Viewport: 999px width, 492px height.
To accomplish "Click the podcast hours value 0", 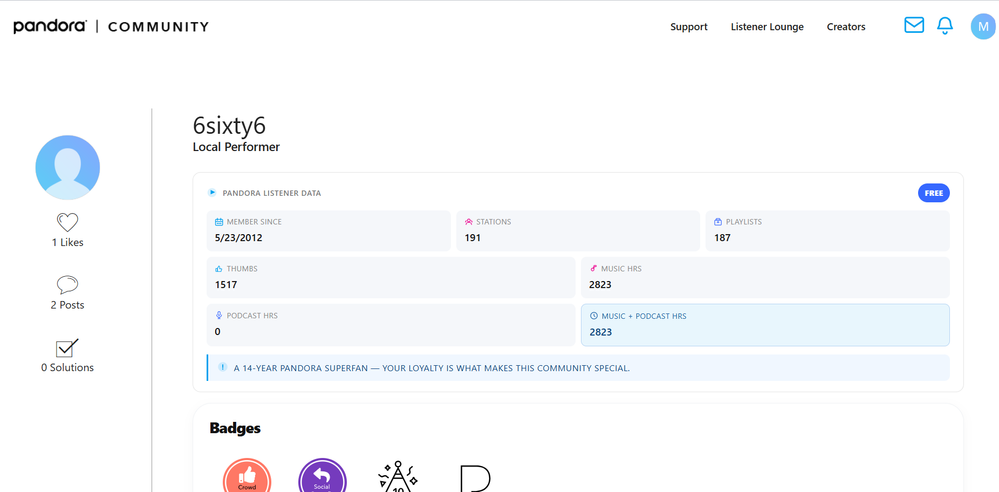I will (218, 331).
